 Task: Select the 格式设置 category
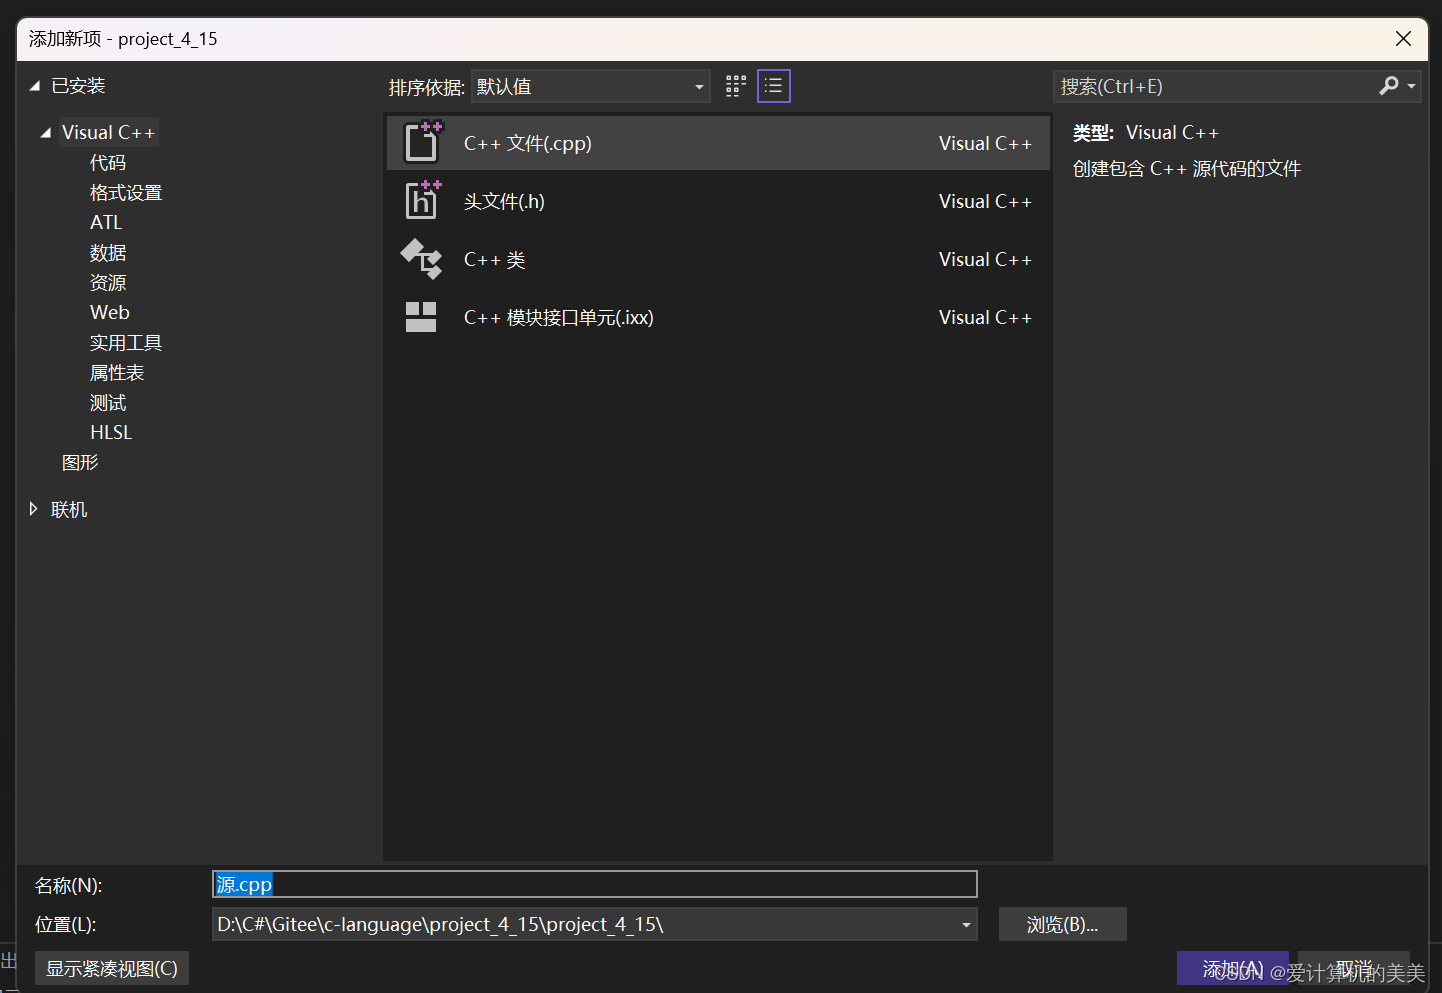click(126, 192)
